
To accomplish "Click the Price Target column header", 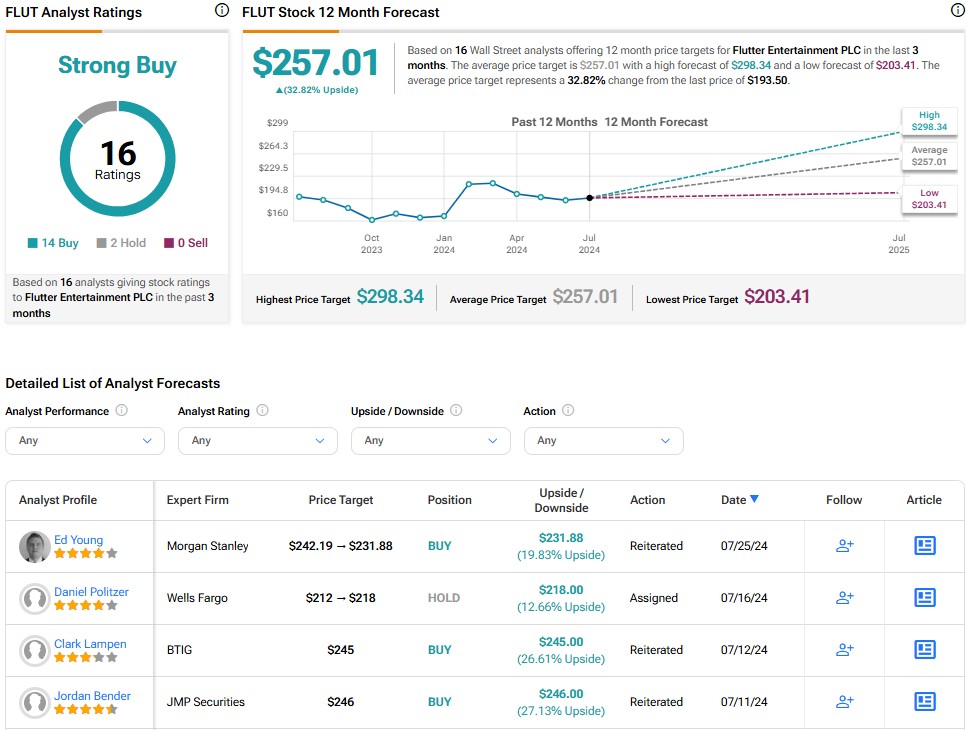I will [341, 500].
